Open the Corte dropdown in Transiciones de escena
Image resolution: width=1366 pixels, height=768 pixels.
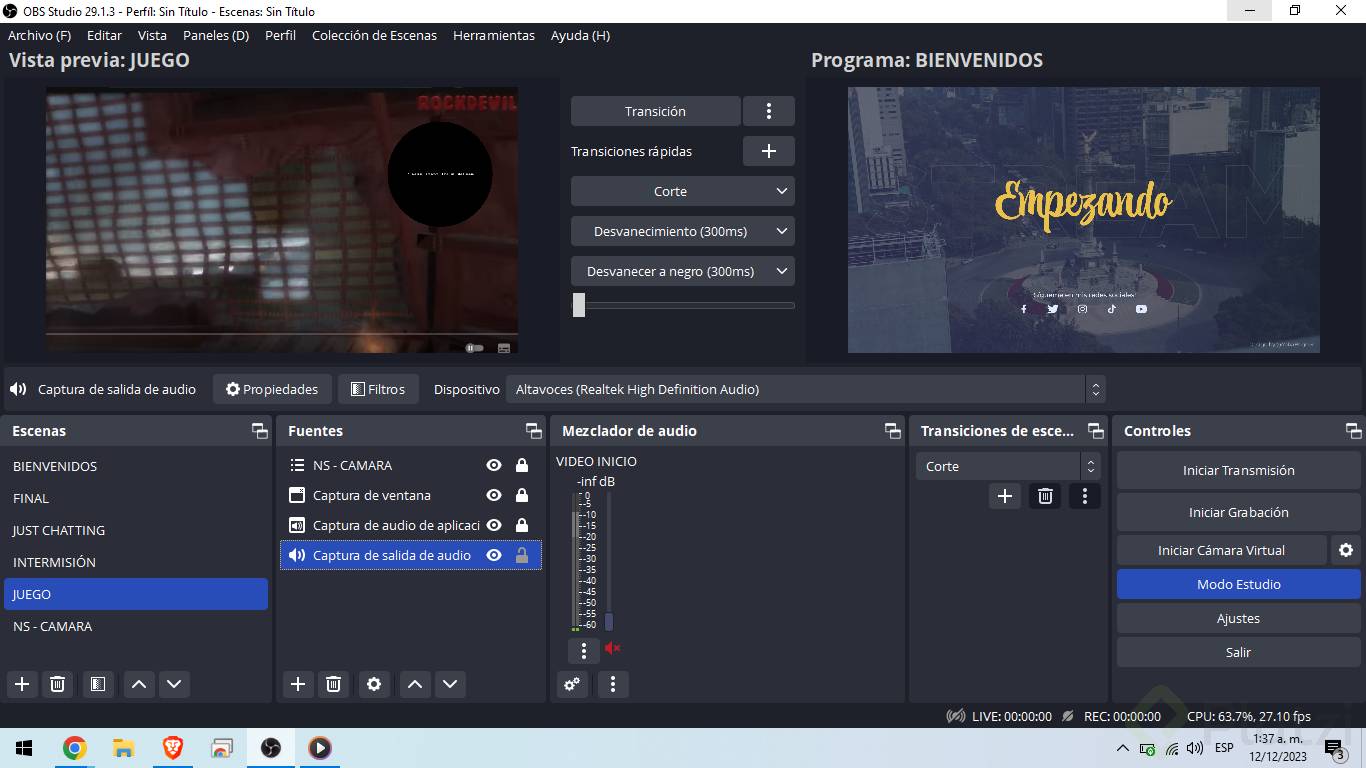pyautogui.click(x=1008, y=466)
